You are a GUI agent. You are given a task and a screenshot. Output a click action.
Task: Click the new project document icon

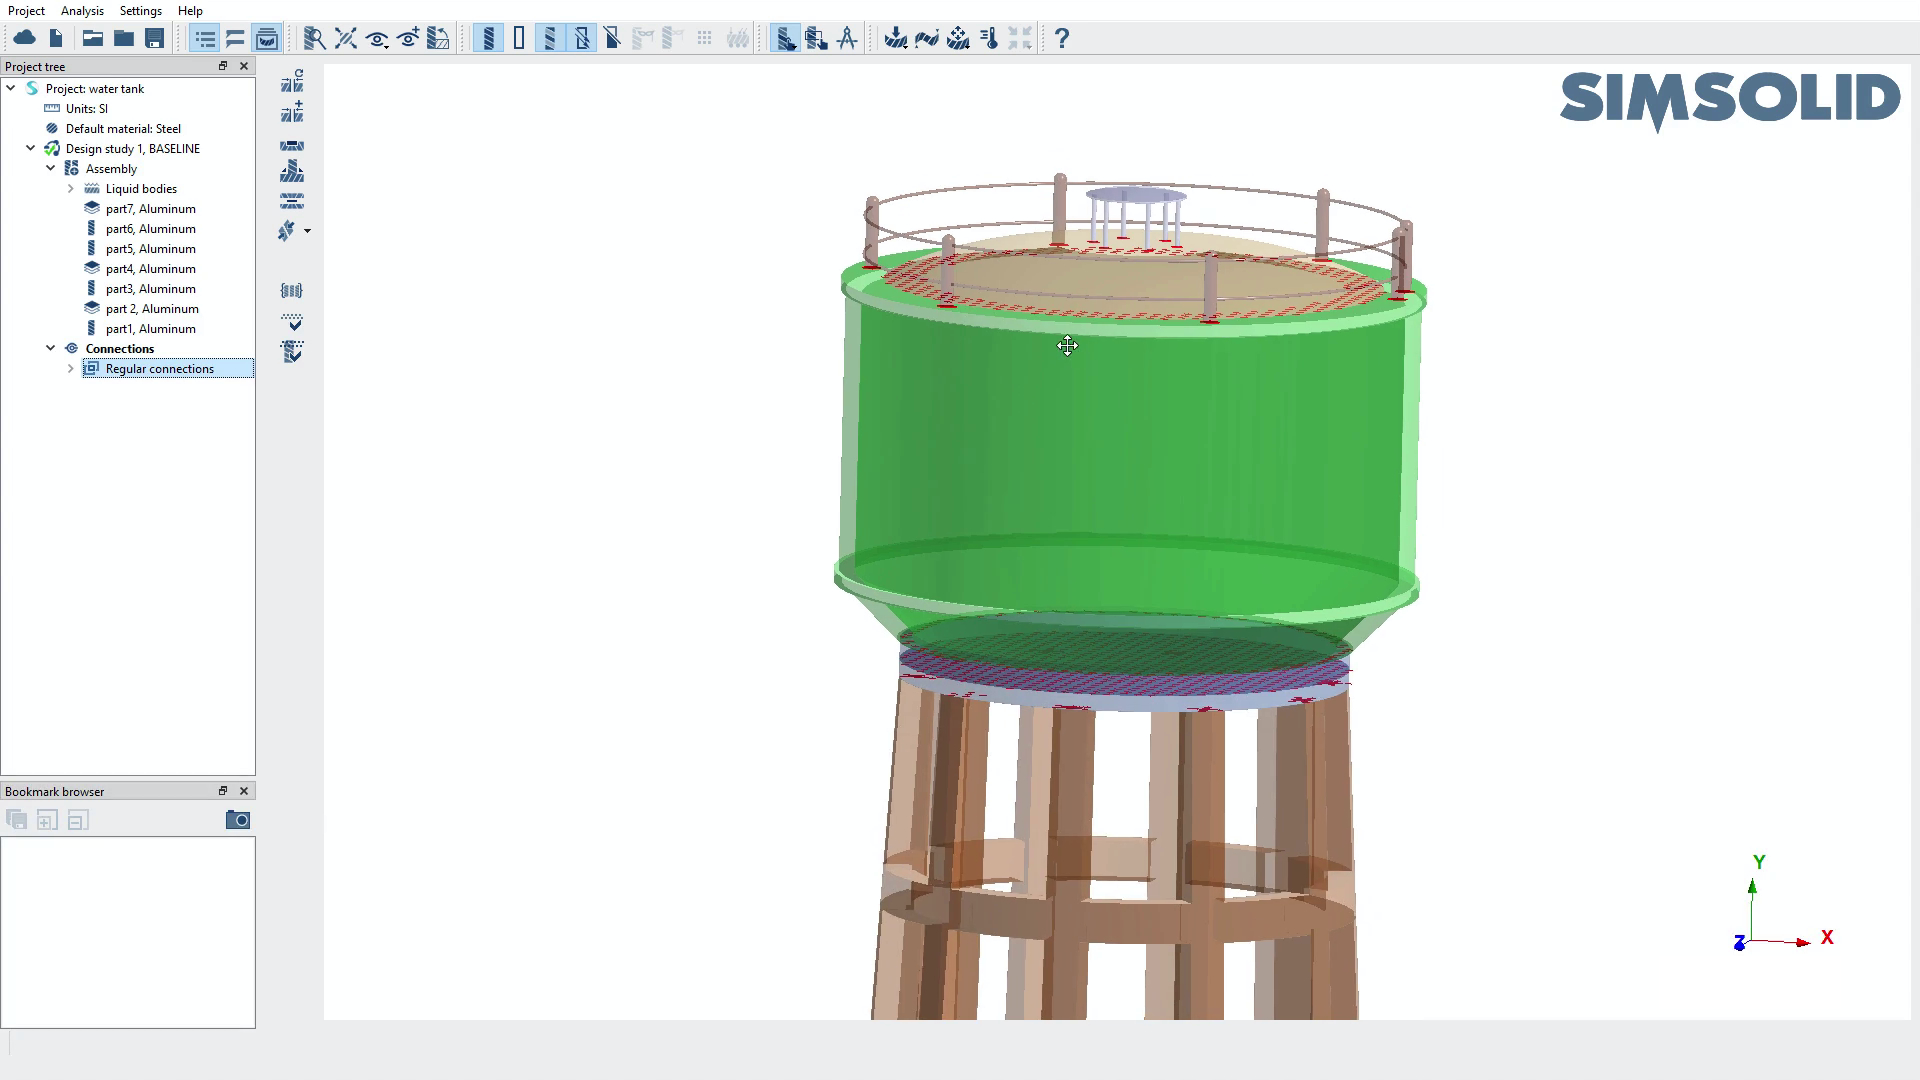tap(56, 38)
